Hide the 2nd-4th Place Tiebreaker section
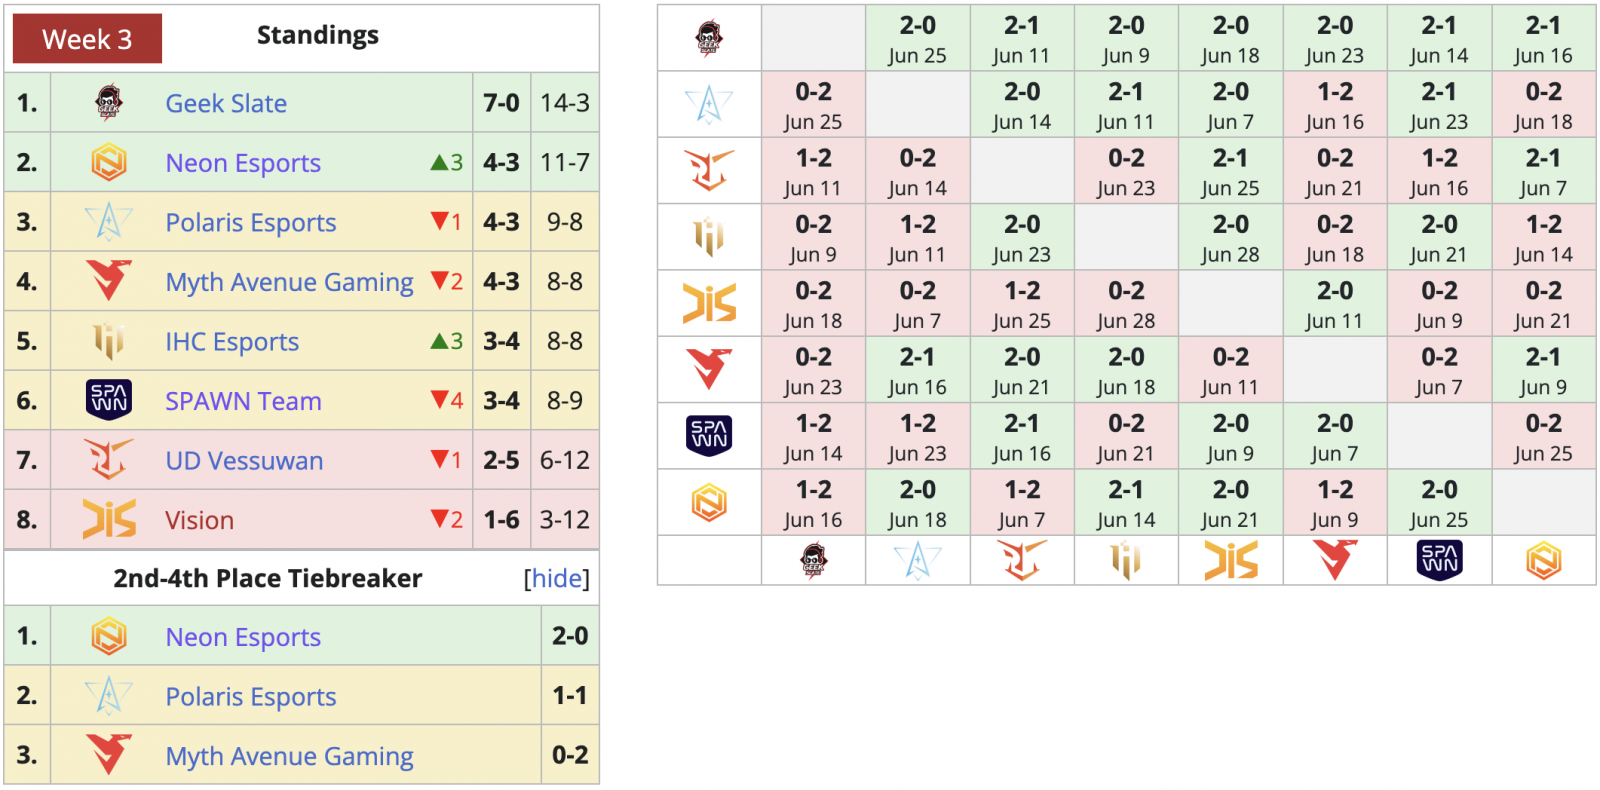This screenshot has height=790, width=1600. 556,579
